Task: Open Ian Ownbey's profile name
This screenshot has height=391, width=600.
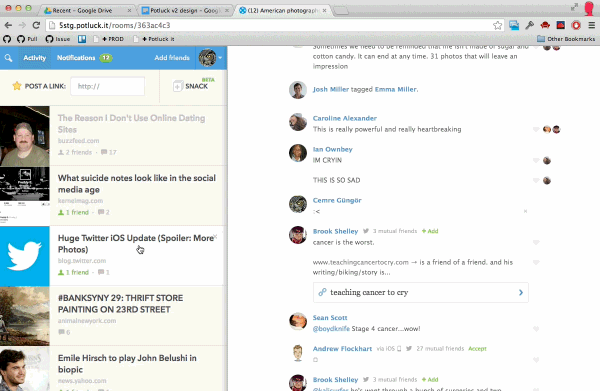Action: click(x=333, y=149)
